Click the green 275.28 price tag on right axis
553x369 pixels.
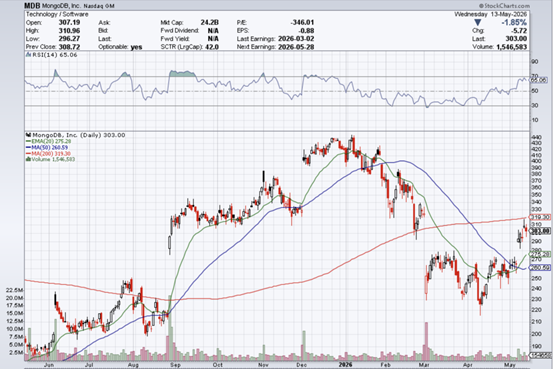point(540,254)
